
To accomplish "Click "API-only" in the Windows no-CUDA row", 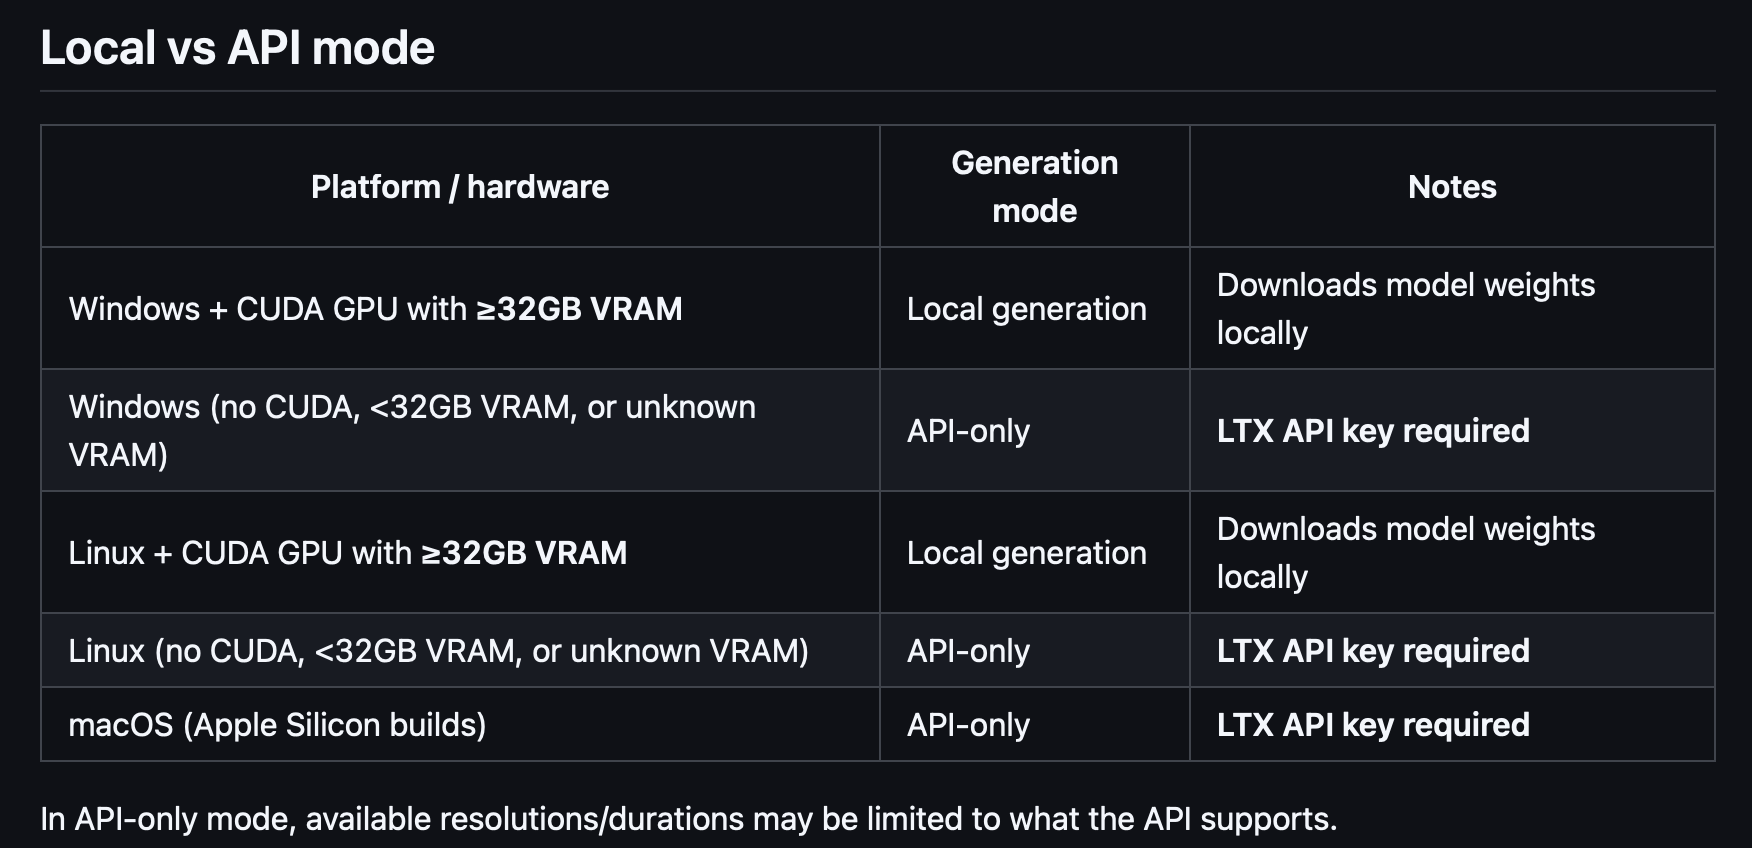I will (x=968, y=431).
